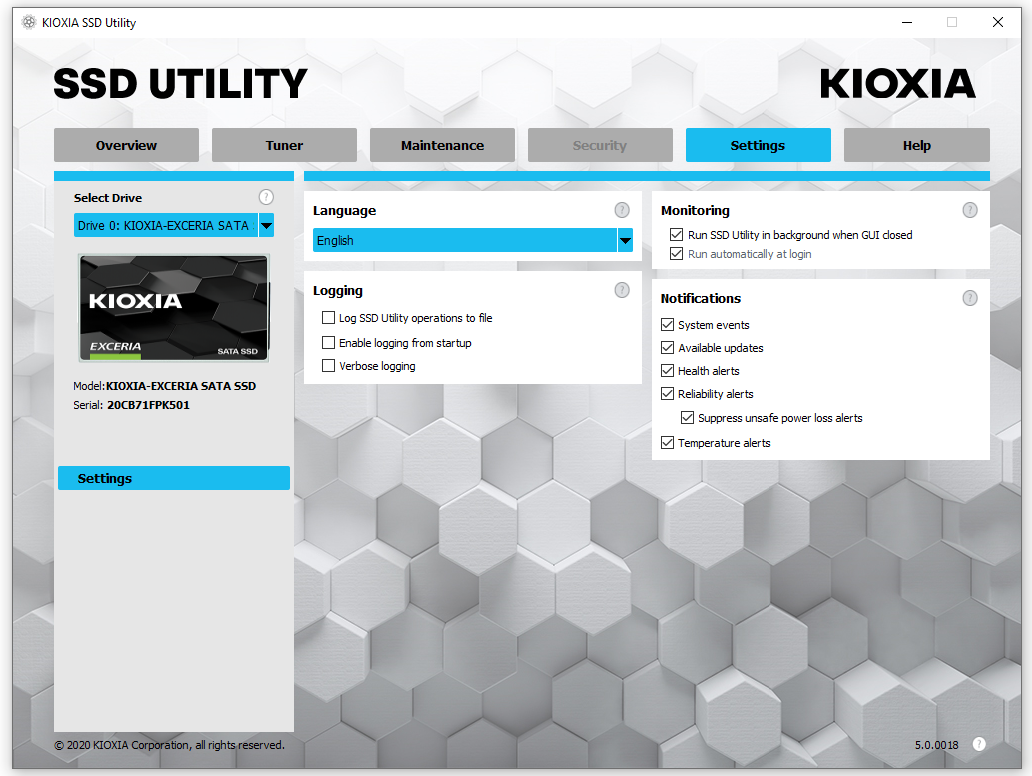
Task: Expand the Language dropdown arrow
Action: tap(625, 240)
